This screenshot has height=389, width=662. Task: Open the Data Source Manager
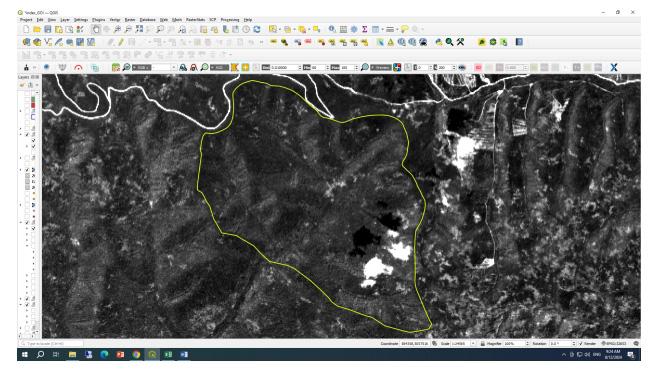pyautogui.click(x=26, y=42)
